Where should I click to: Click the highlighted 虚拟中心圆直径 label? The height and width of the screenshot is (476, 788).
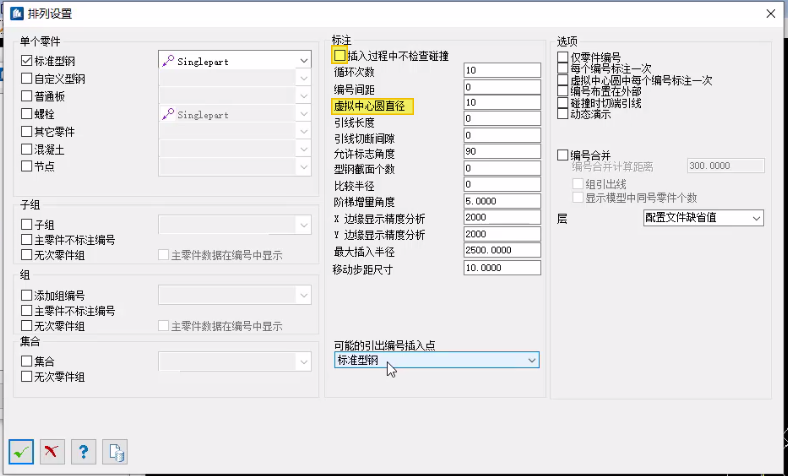[x=372, y=106]
